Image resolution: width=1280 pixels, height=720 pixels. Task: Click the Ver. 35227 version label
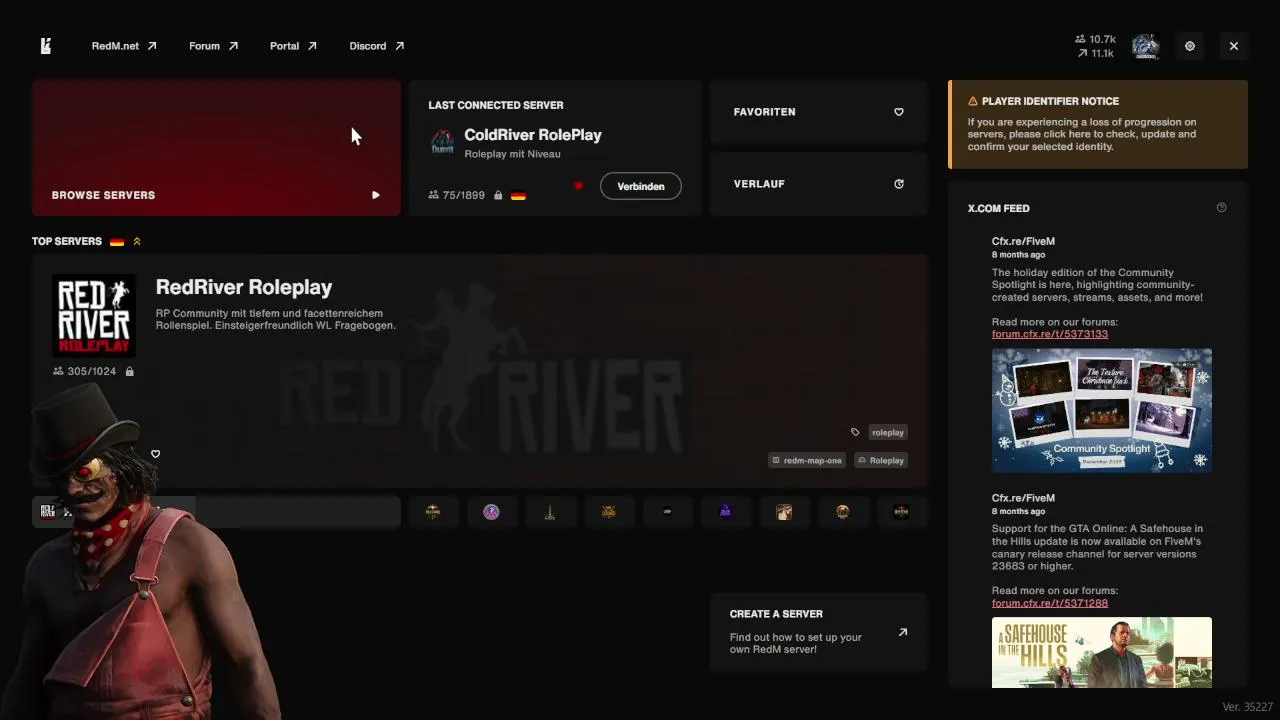pyautogui.click(x=1247, y=707)
